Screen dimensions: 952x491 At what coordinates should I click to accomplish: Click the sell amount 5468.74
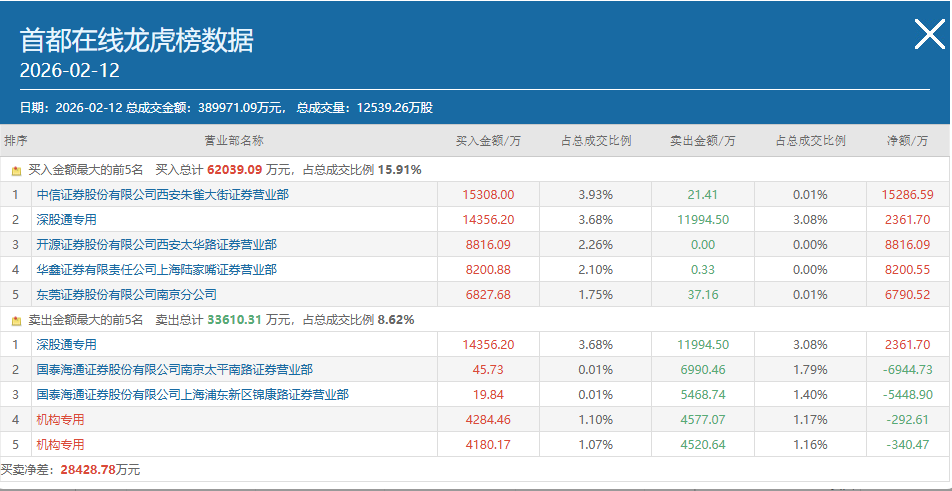703,394
